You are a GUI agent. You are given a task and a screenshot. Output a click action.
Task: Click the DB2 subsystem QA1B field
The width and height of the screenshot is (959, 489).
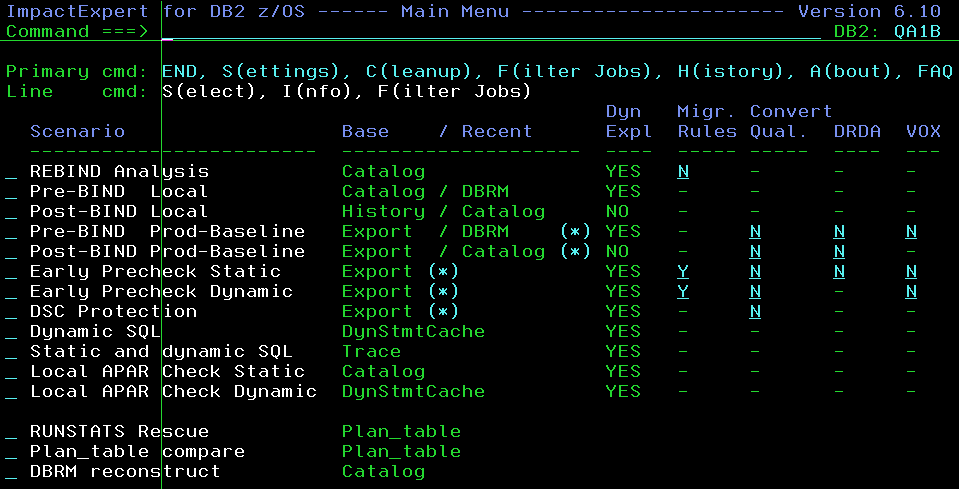point(917,32)
